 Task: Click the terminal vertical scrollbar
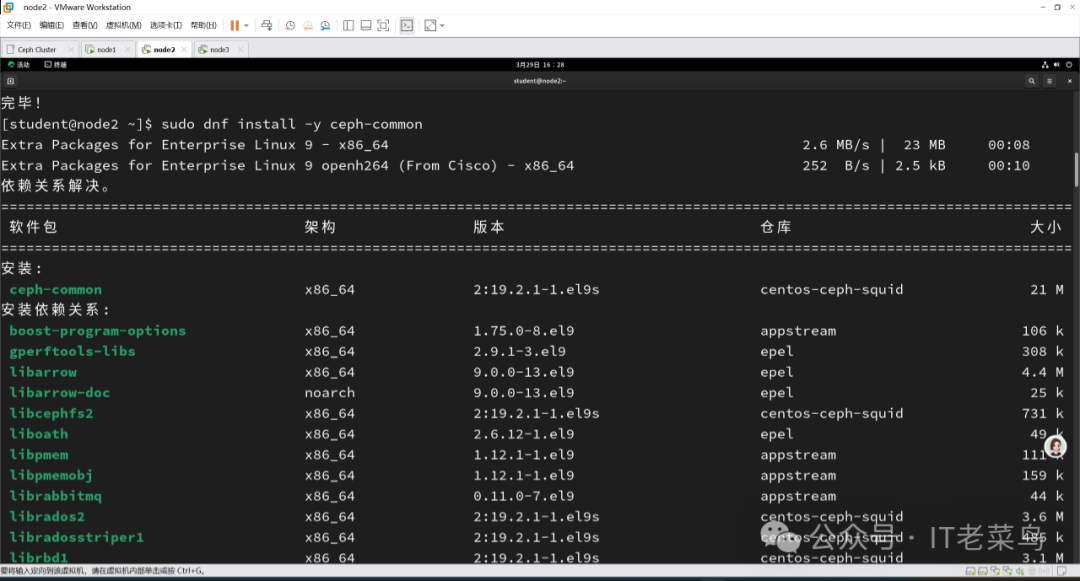(x=1076, y=169)
